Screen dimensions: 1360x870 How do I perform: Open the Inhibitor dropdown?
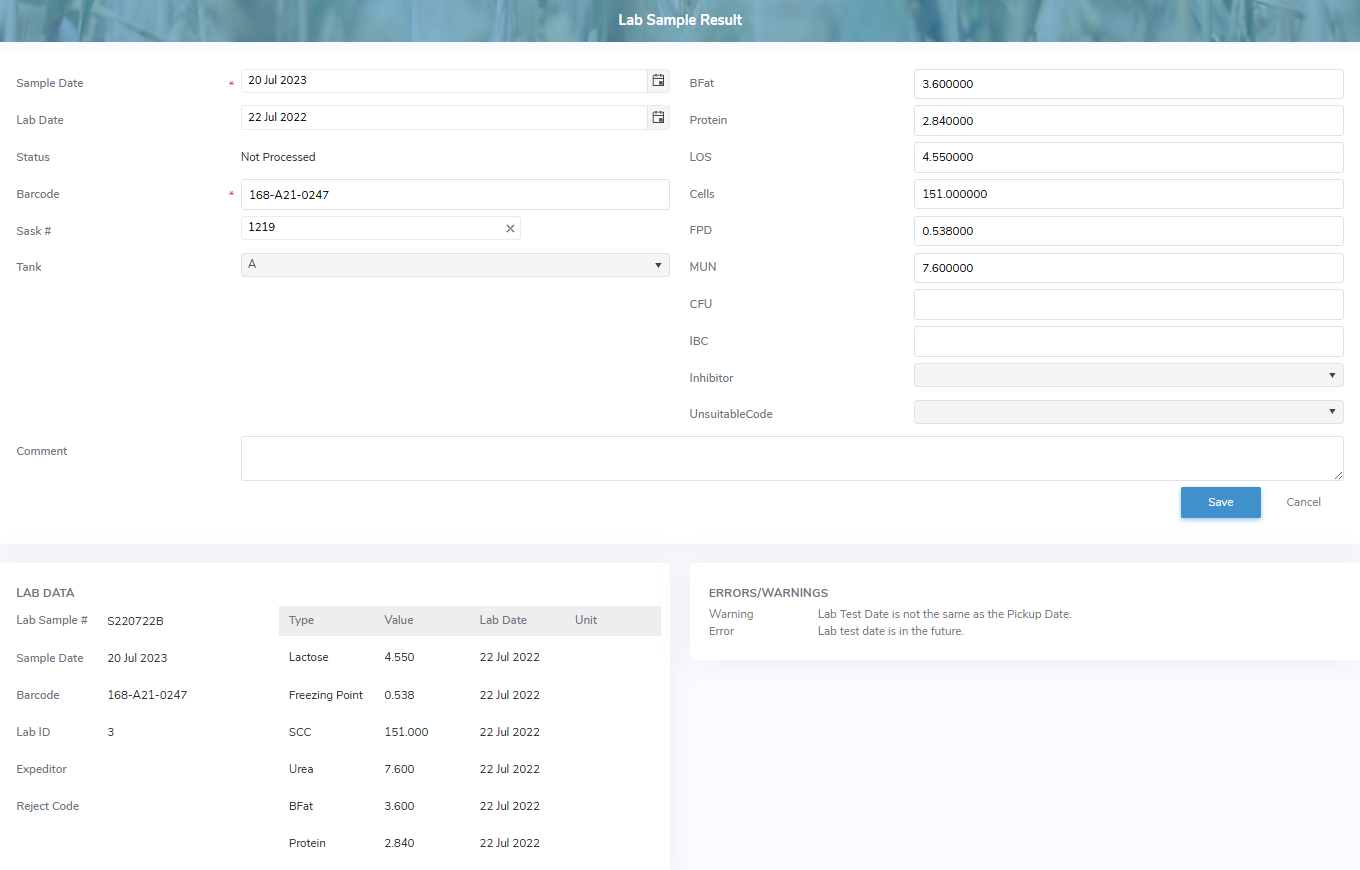(1128, 375)
